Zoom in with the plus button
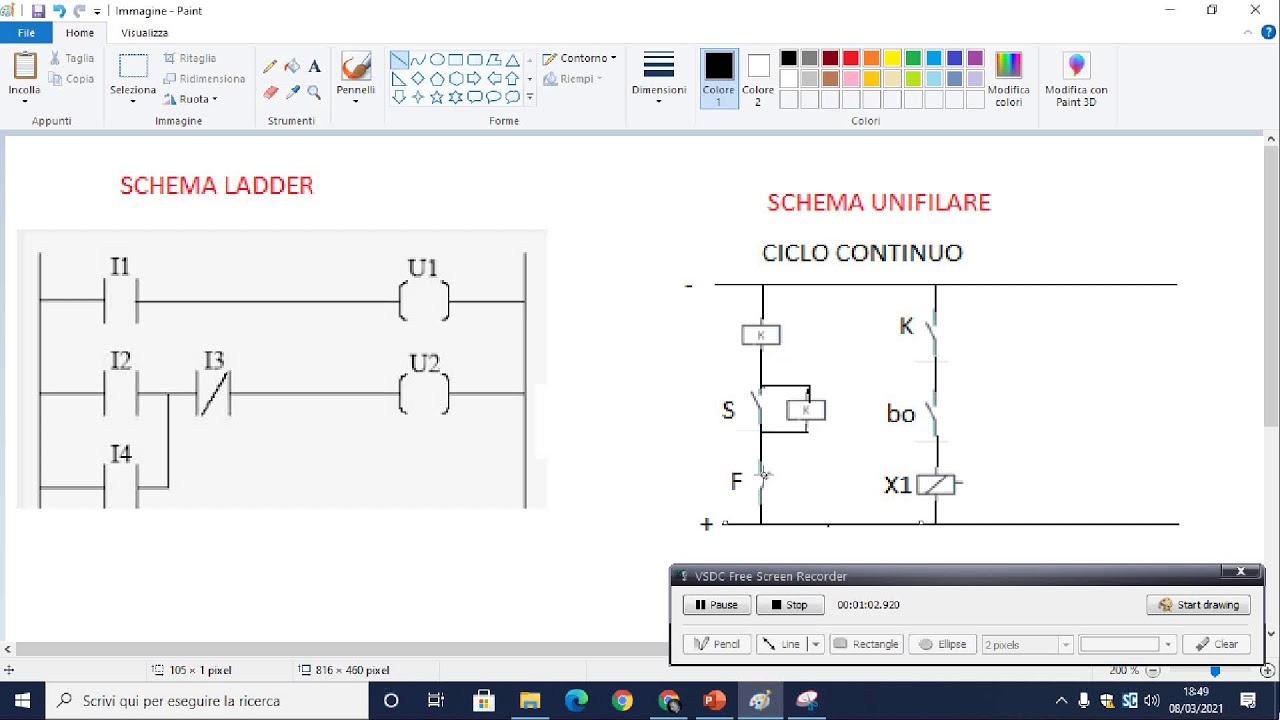The width and height of the screenshot is (1280, 720). pyautogui.click(x=1267, y=670)
